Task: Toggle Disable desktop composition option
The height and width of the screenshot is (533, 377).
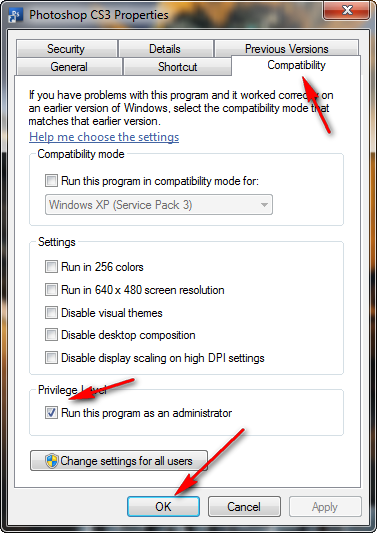Action: point(51,335)
